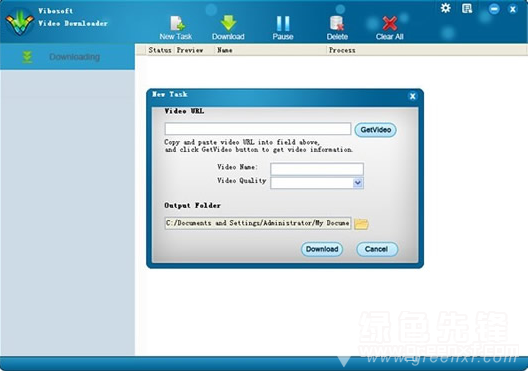Click the Name column header
Viewport: 528px width, 371px height.
coord(225,50)
